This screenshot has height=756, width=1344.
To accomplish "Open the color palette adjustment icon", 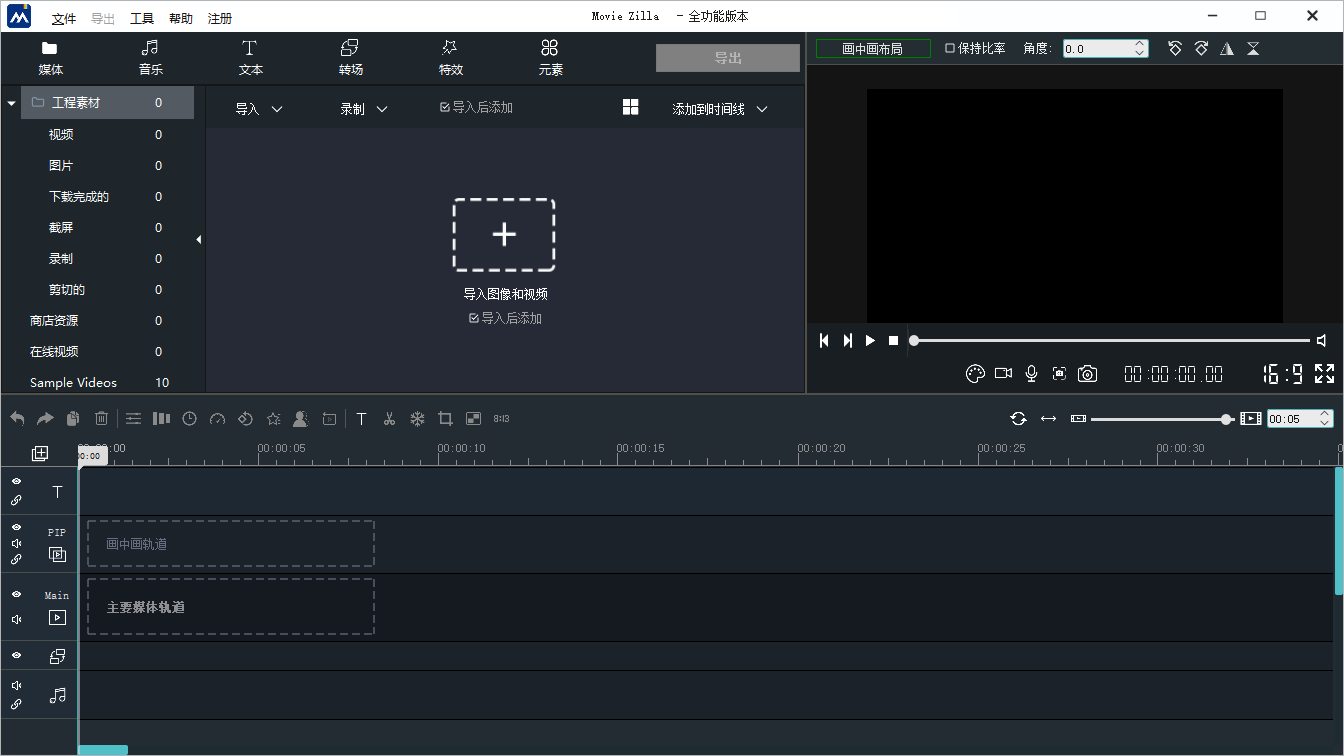I will (975, 373).
